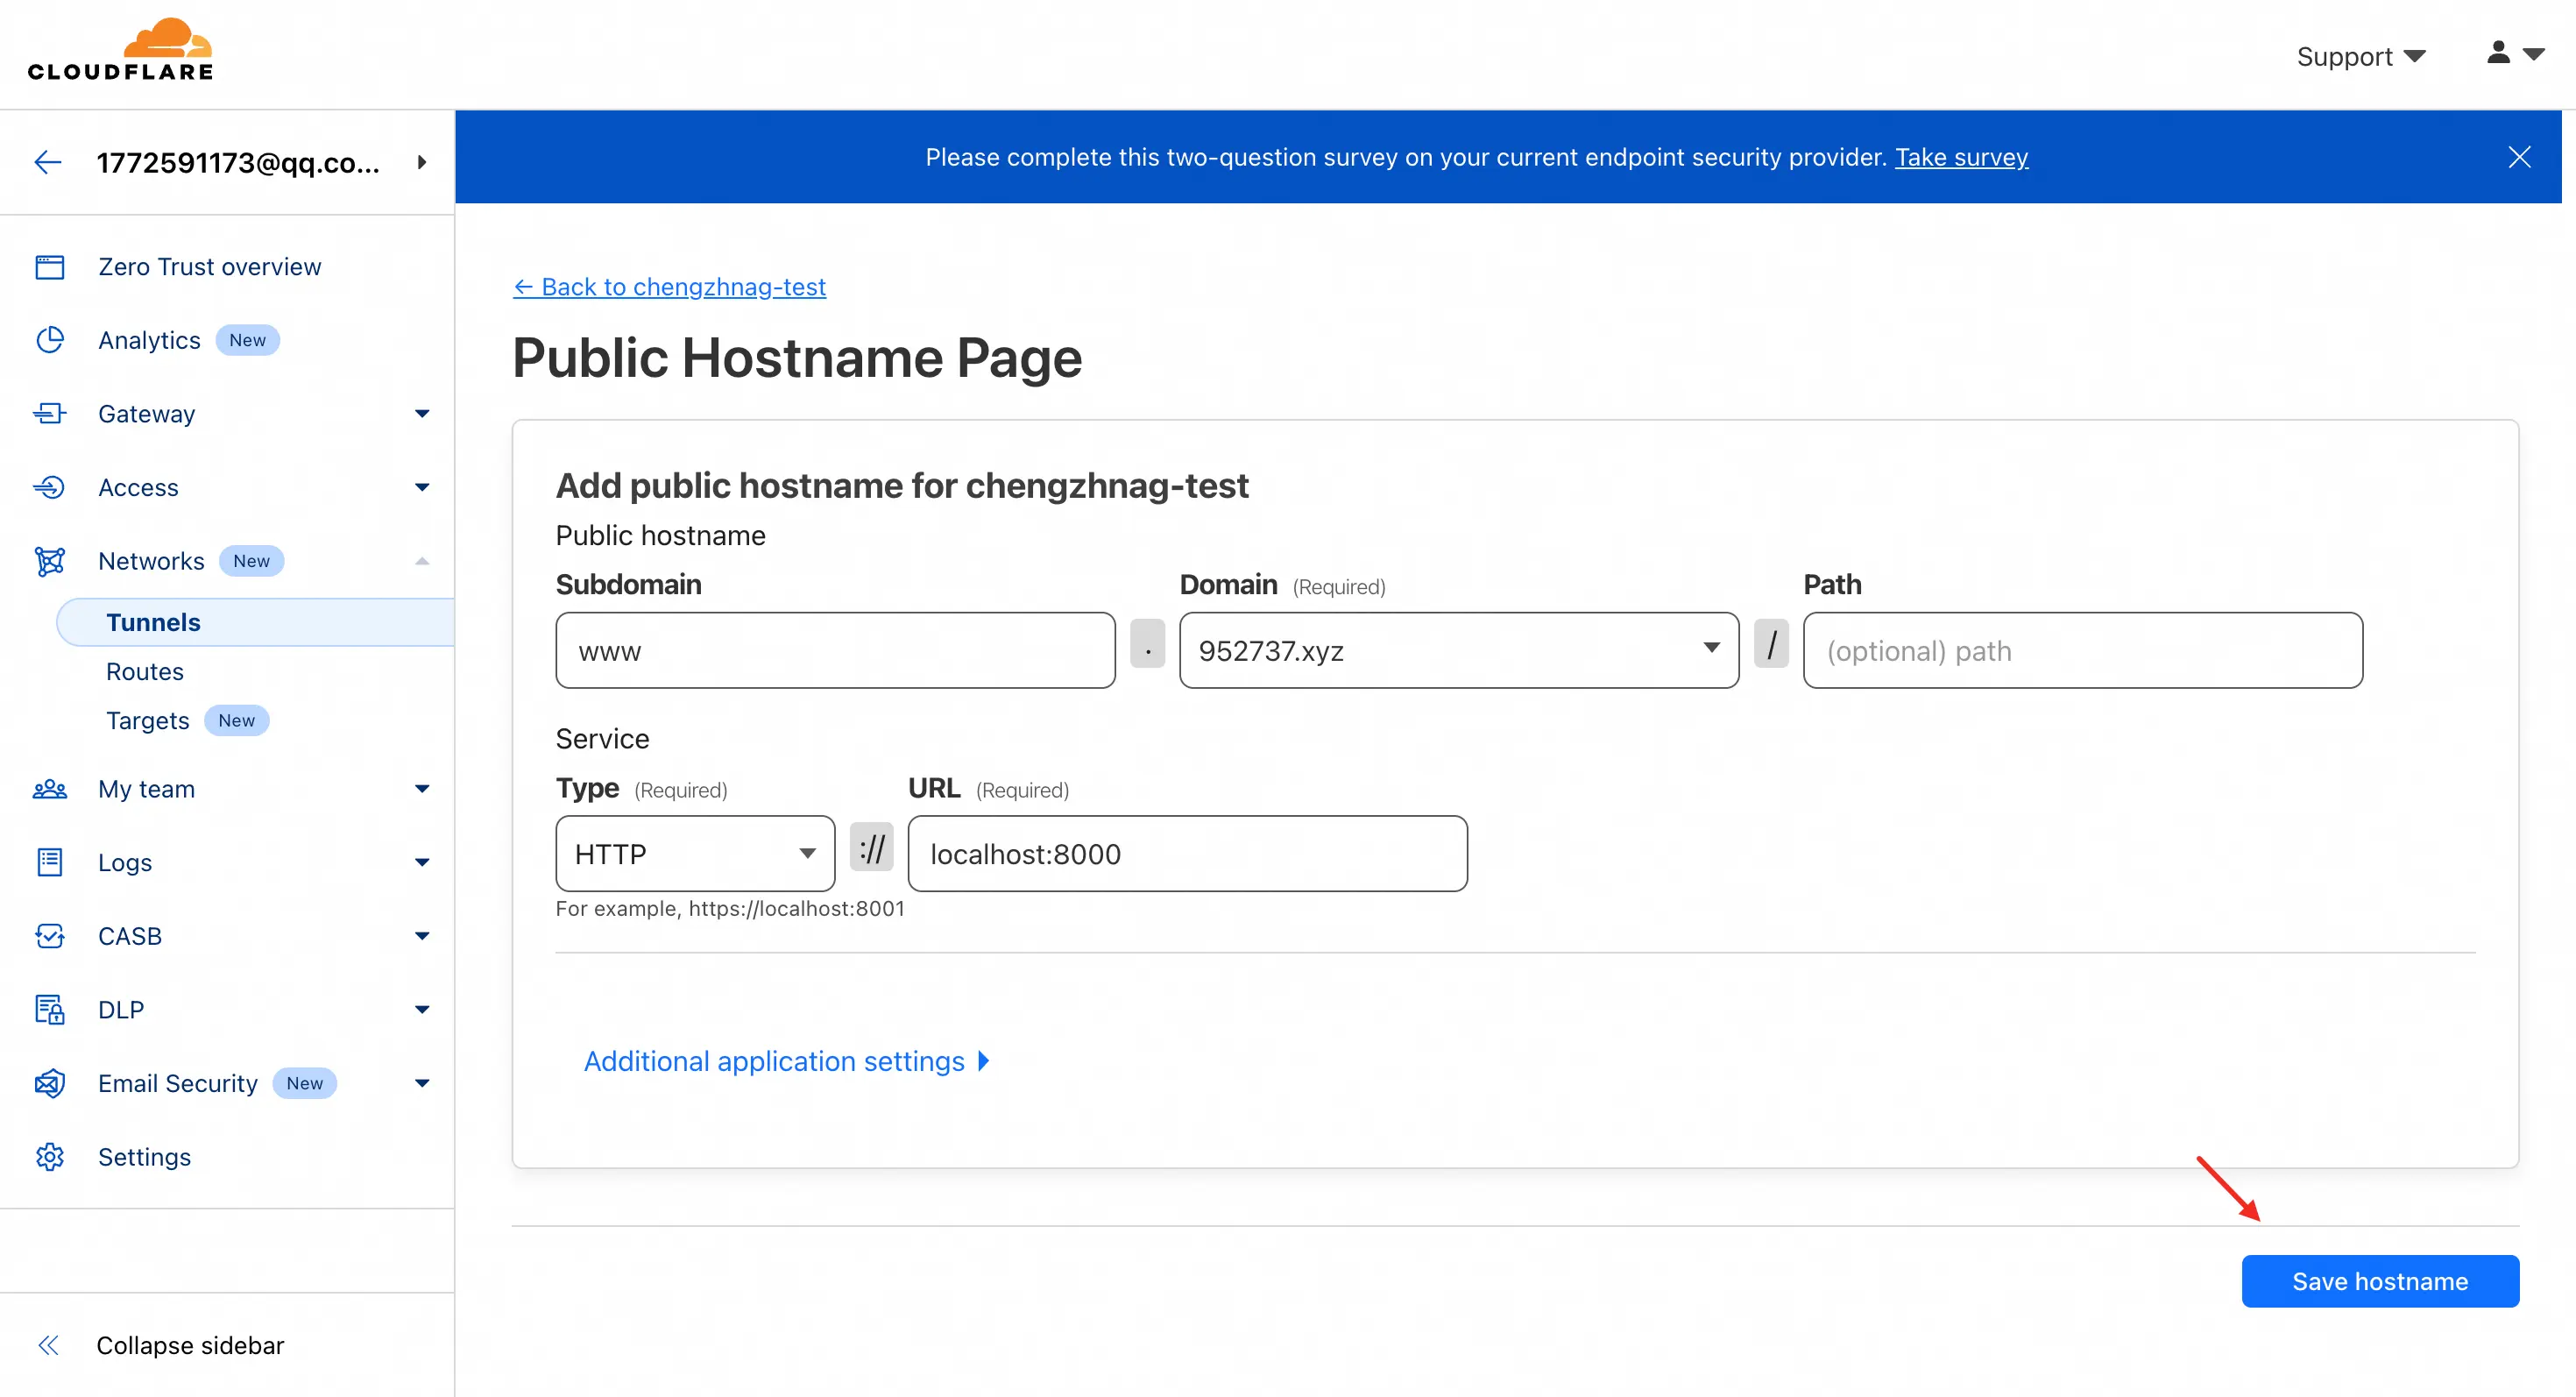The image size is (2576, 1397).
Task: Open account switcher arrow next to email
Action: tap(422, 162)
